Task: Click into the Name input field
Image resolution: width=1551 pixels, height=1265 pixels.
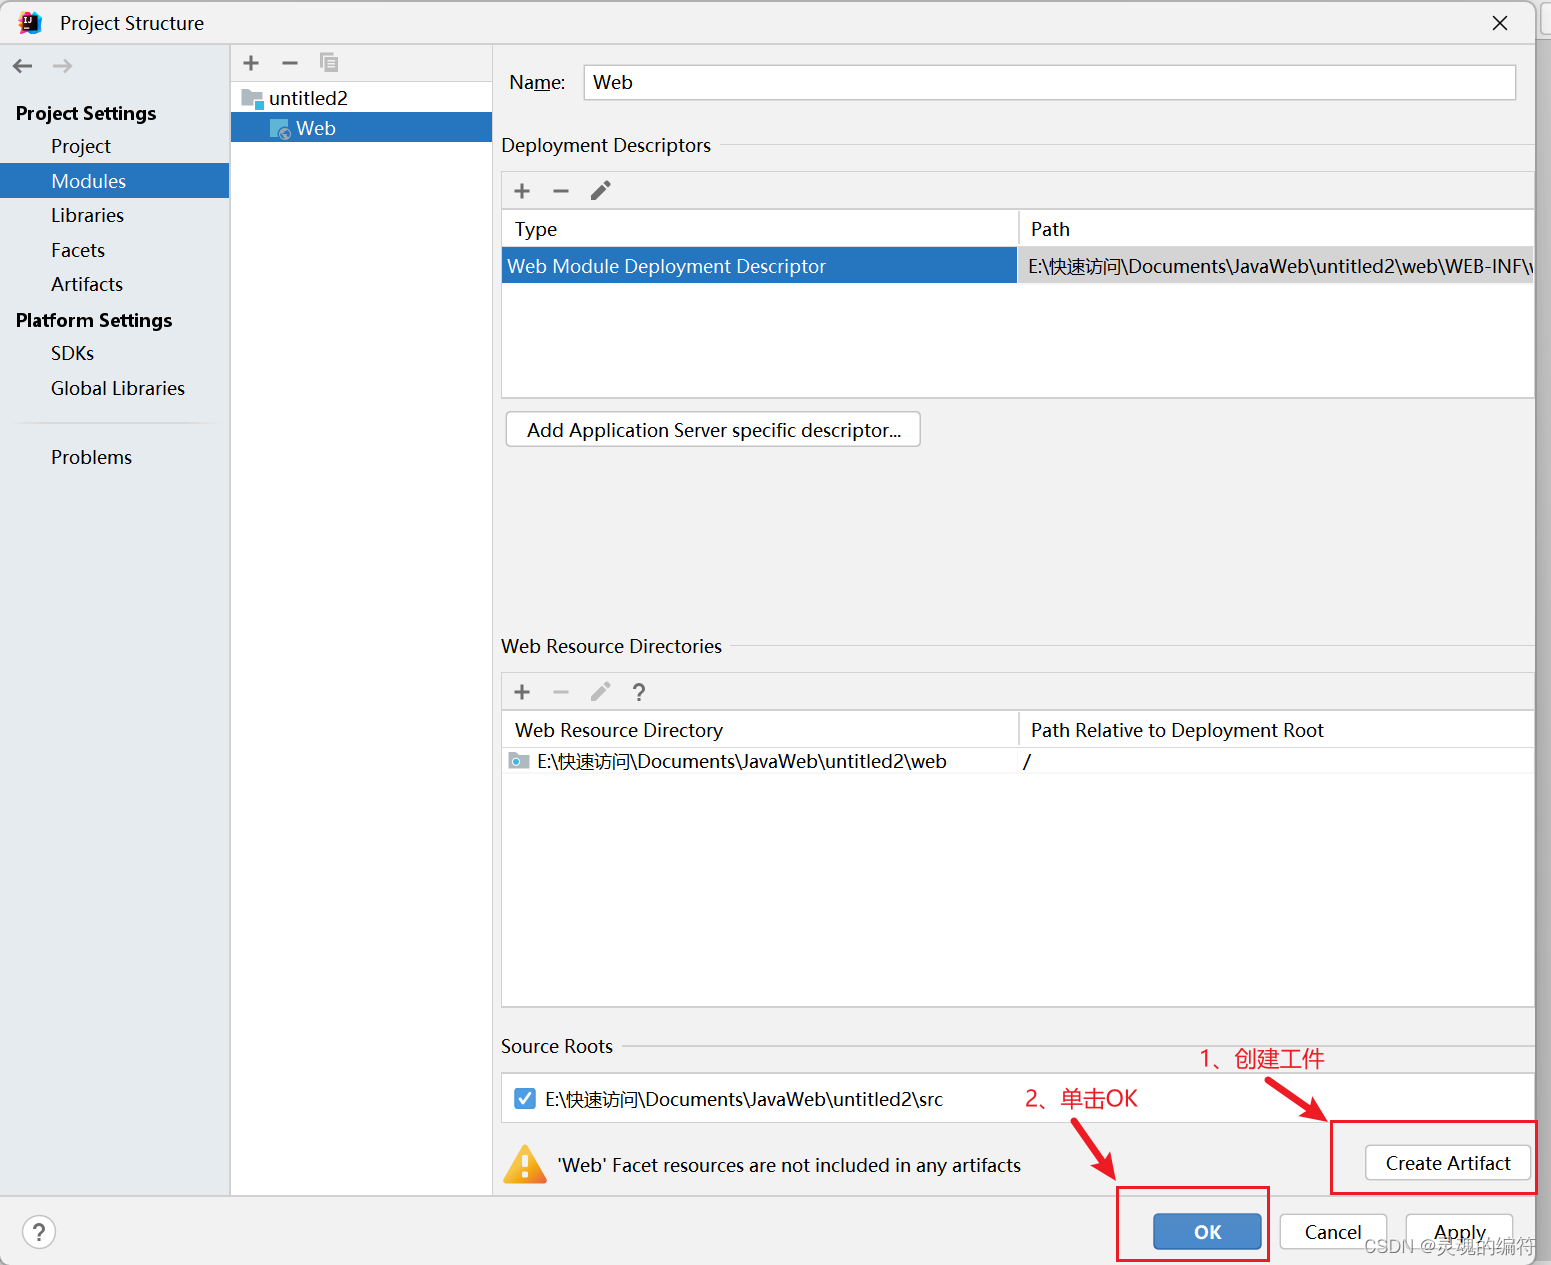Action: pyautogui.click(x=1049, y=83)
